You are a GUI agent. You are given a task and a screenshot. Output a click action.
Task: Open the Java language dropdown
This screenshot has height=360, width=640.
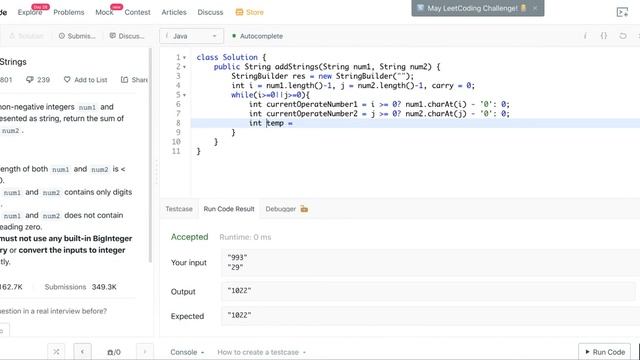[x=191, y=36]
